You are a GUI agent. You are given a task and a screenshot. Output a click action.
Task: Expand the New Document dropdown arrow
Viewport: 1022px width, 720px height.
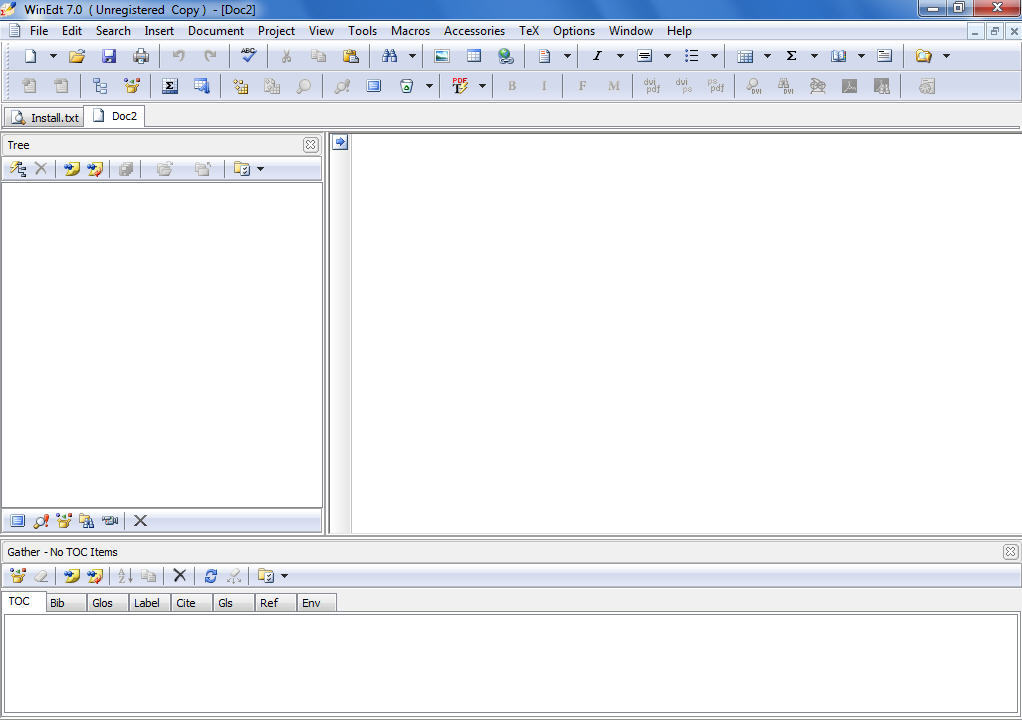point(53,56)
